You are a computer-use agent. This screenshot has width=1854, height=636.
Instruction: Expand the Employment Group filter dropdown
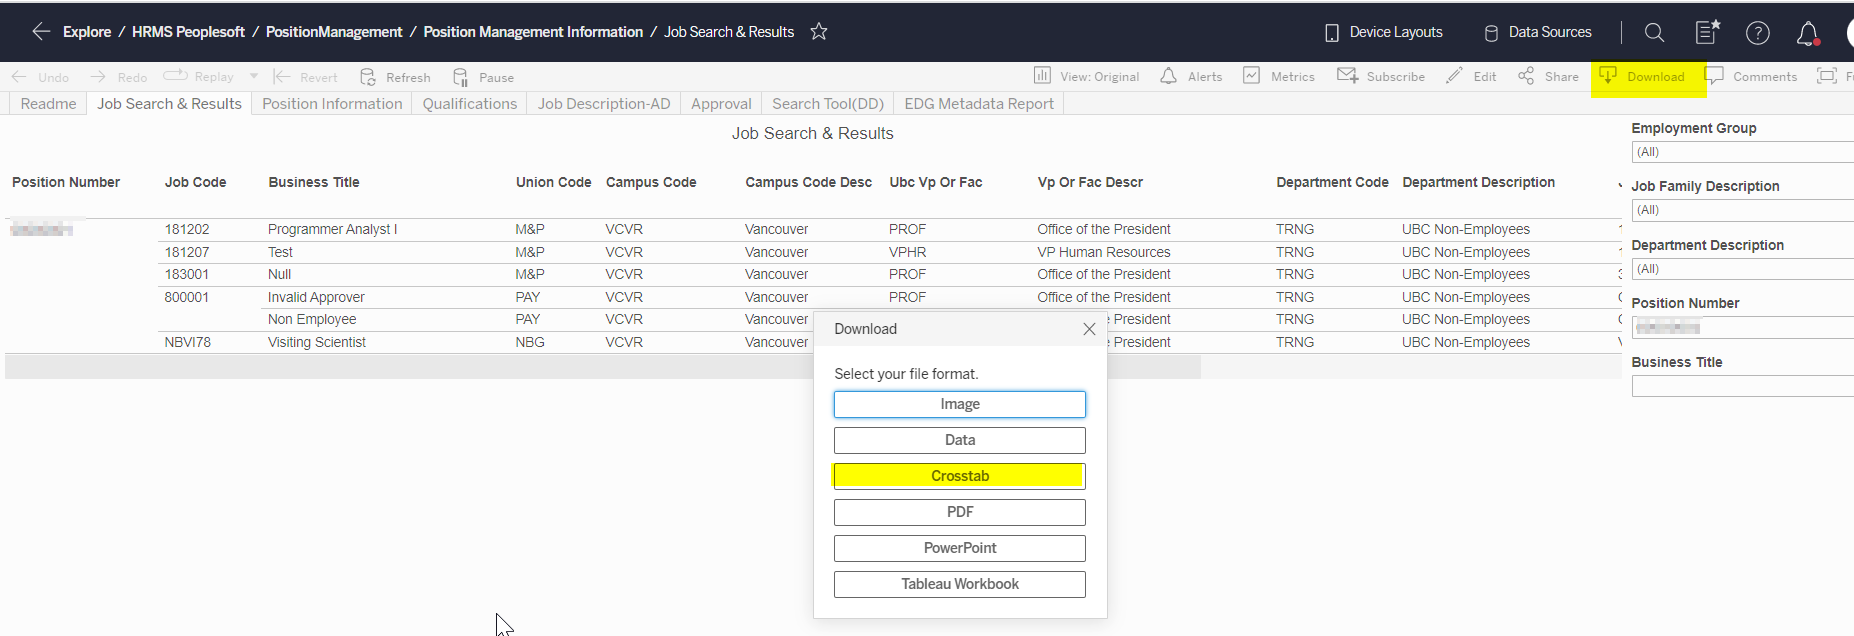(1742, 152)
